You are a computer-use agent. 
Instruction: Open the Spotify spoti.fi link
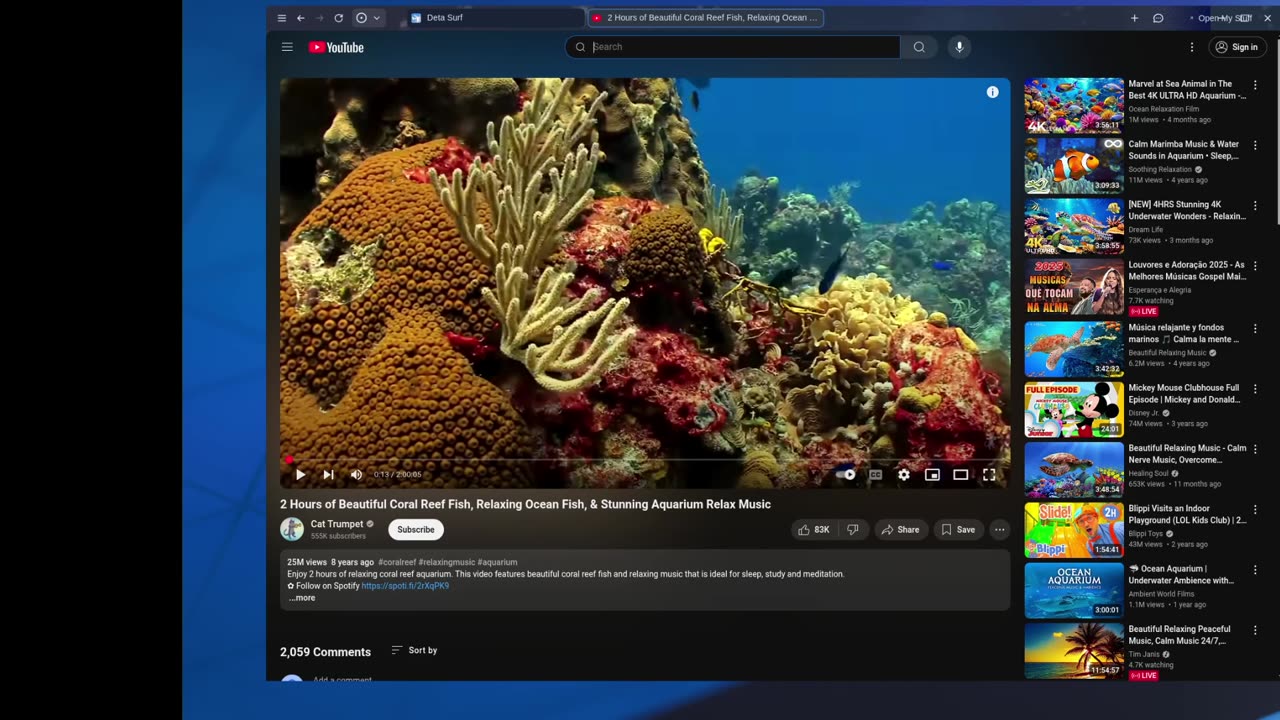coord(405,586)
